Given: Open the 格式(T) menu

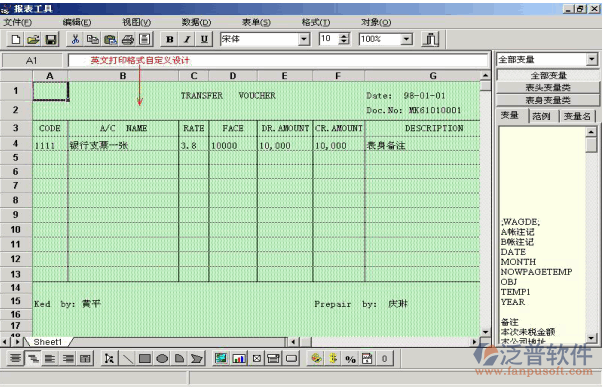Looking at the screenshot, I should click(x=315, y=22).
